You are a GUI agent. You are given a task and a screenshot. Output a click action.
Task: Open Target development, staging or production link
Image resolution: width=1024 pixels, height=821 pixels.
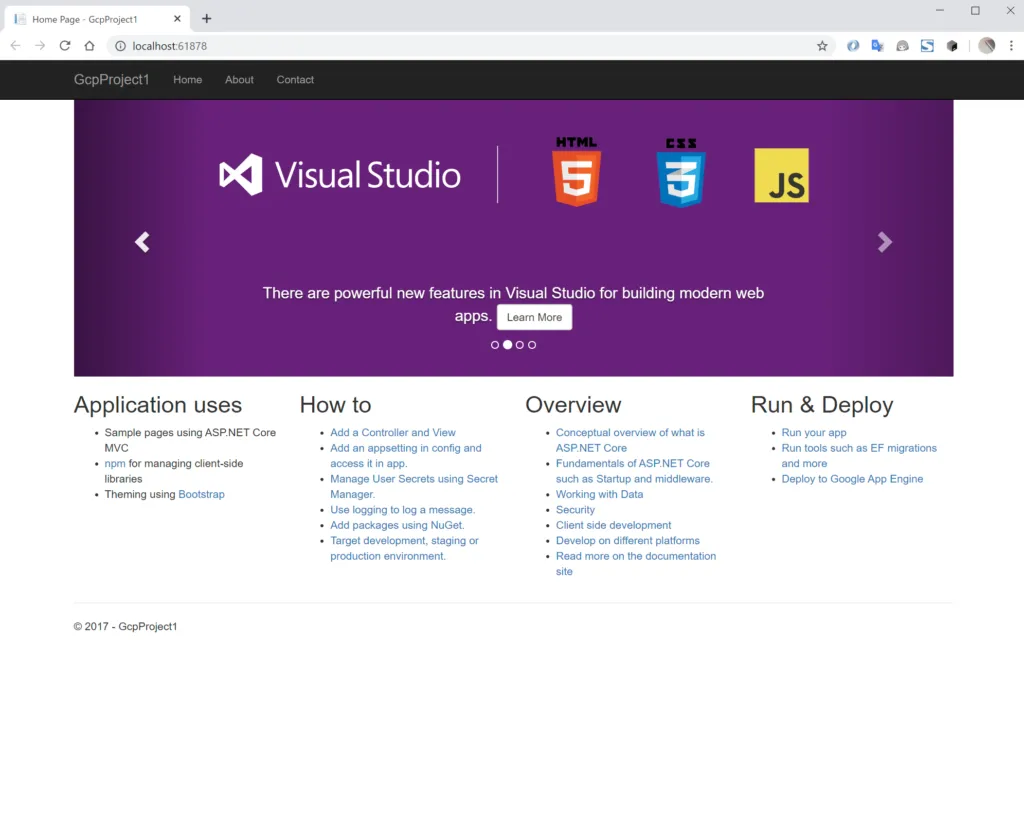404,548
